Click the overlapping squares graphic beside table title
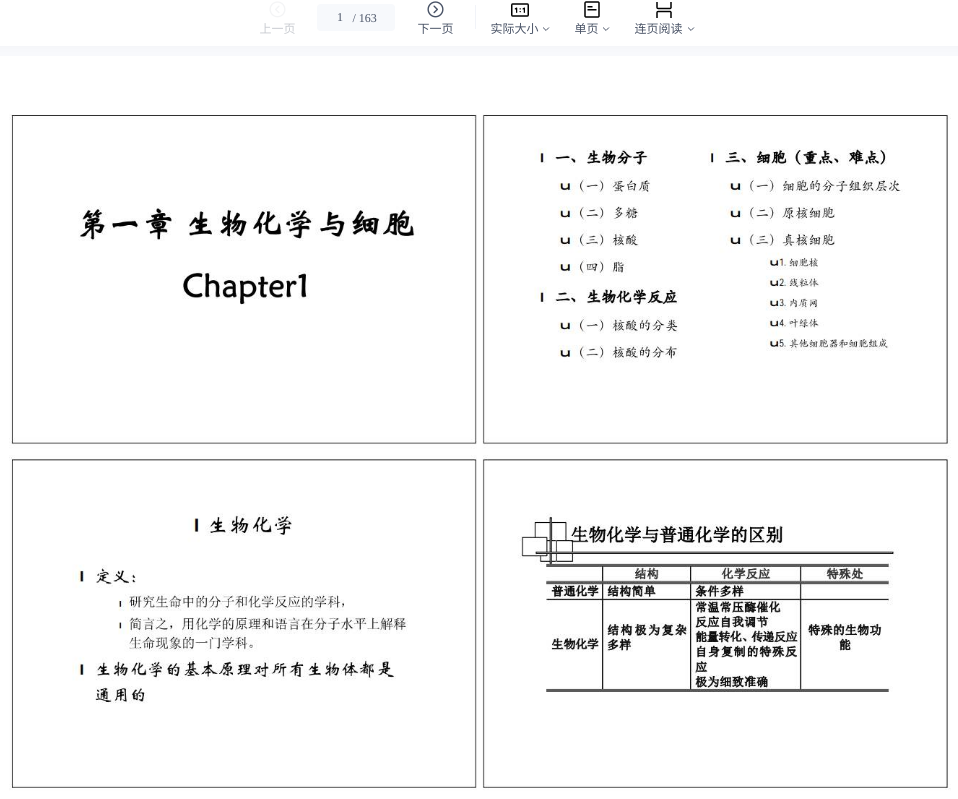 (547, 541)
